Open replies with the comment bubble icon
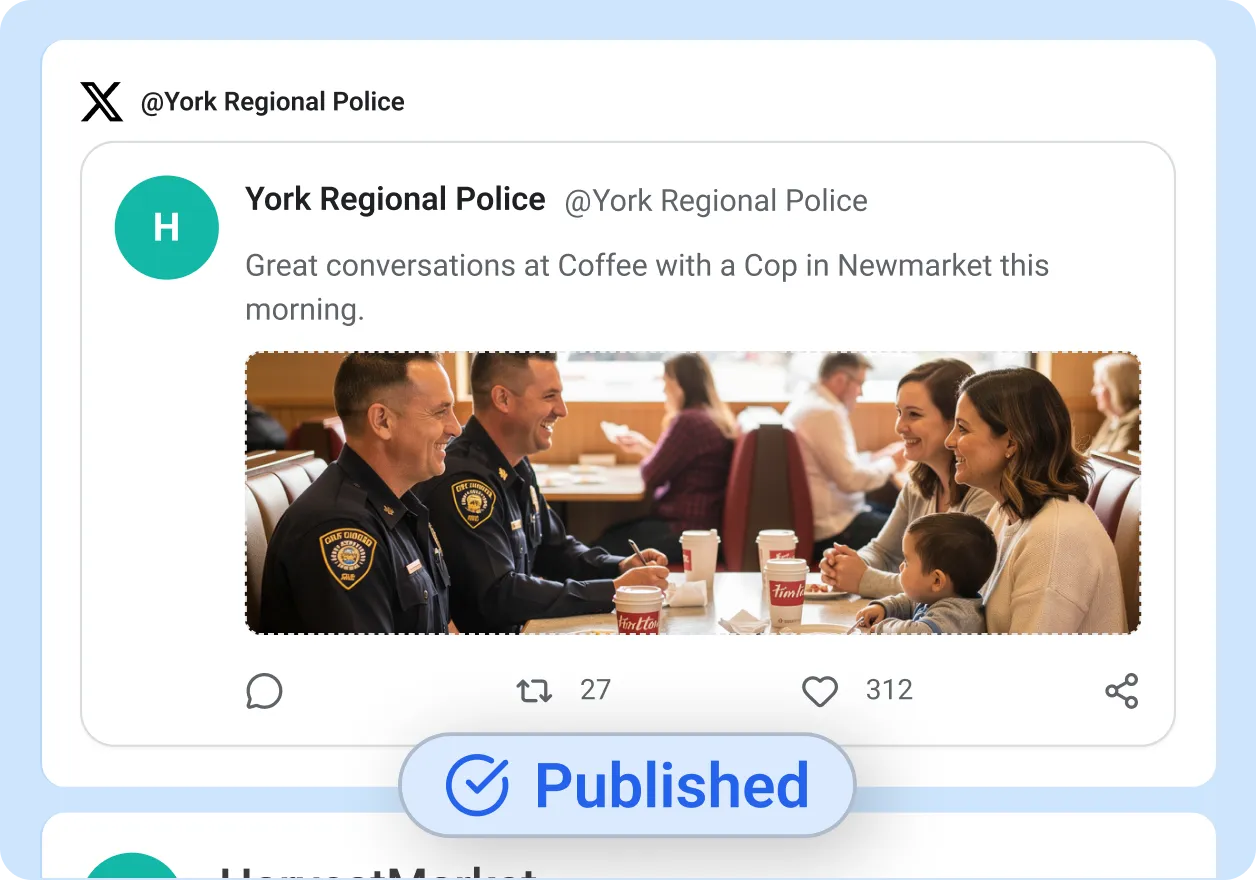 coord(264,691)
